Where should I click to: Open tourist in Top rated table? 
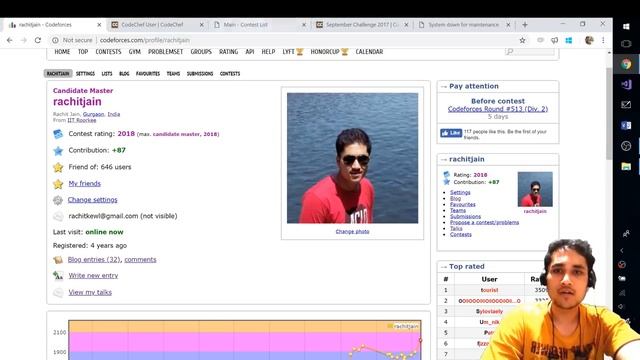click(489, 290)
